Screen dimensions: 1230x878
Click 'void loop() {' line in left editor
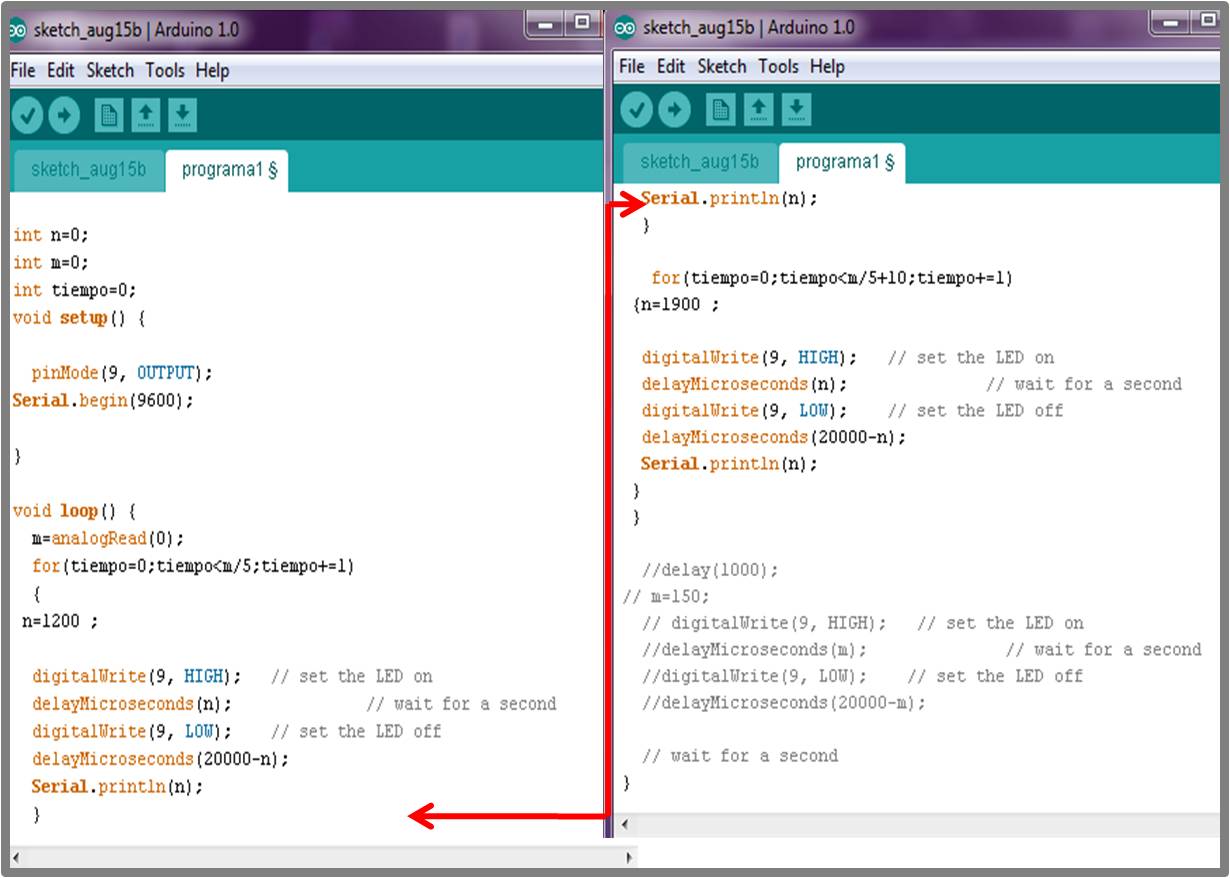[x=74, y=511]
